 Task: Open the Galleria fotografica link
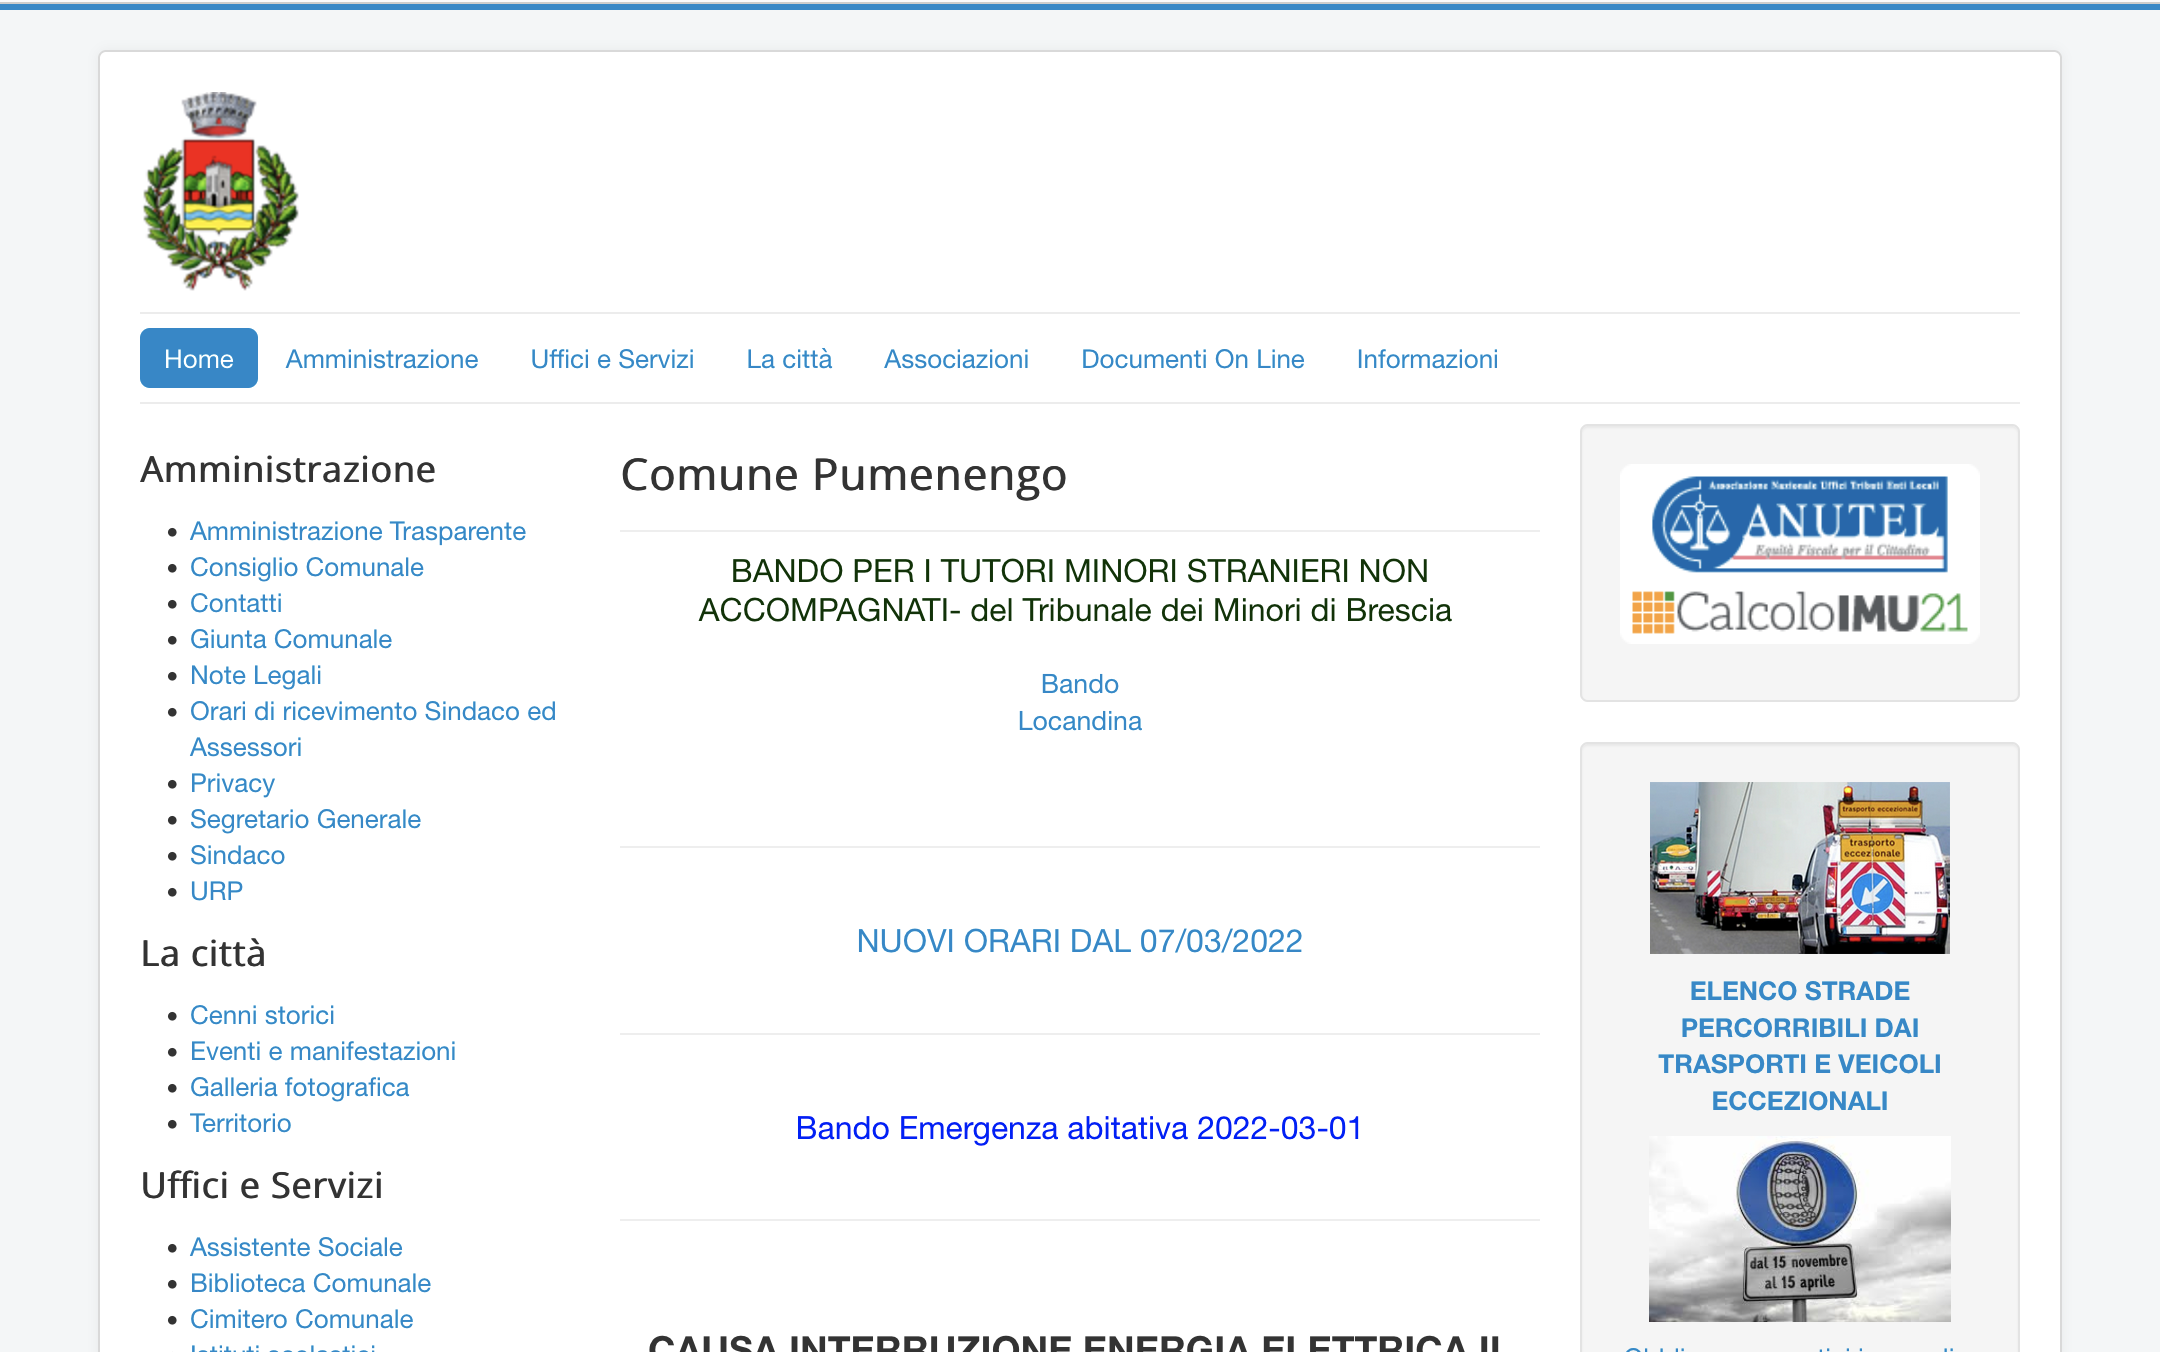point(299,1087)
